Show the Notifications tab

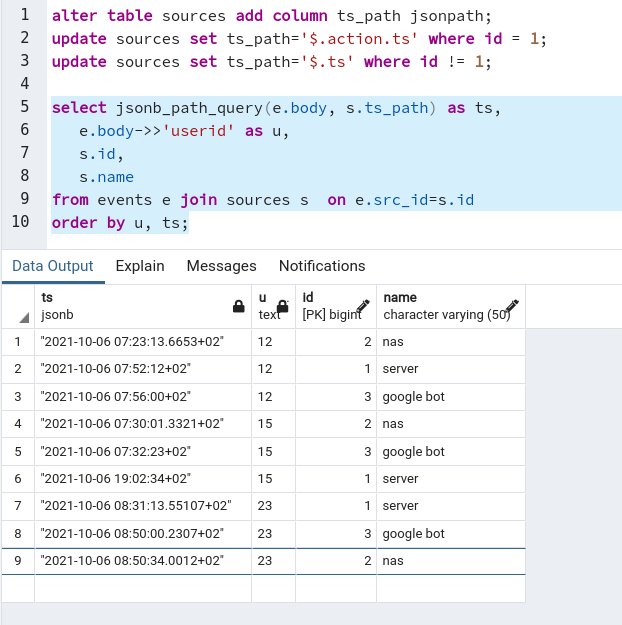point(321,266)
